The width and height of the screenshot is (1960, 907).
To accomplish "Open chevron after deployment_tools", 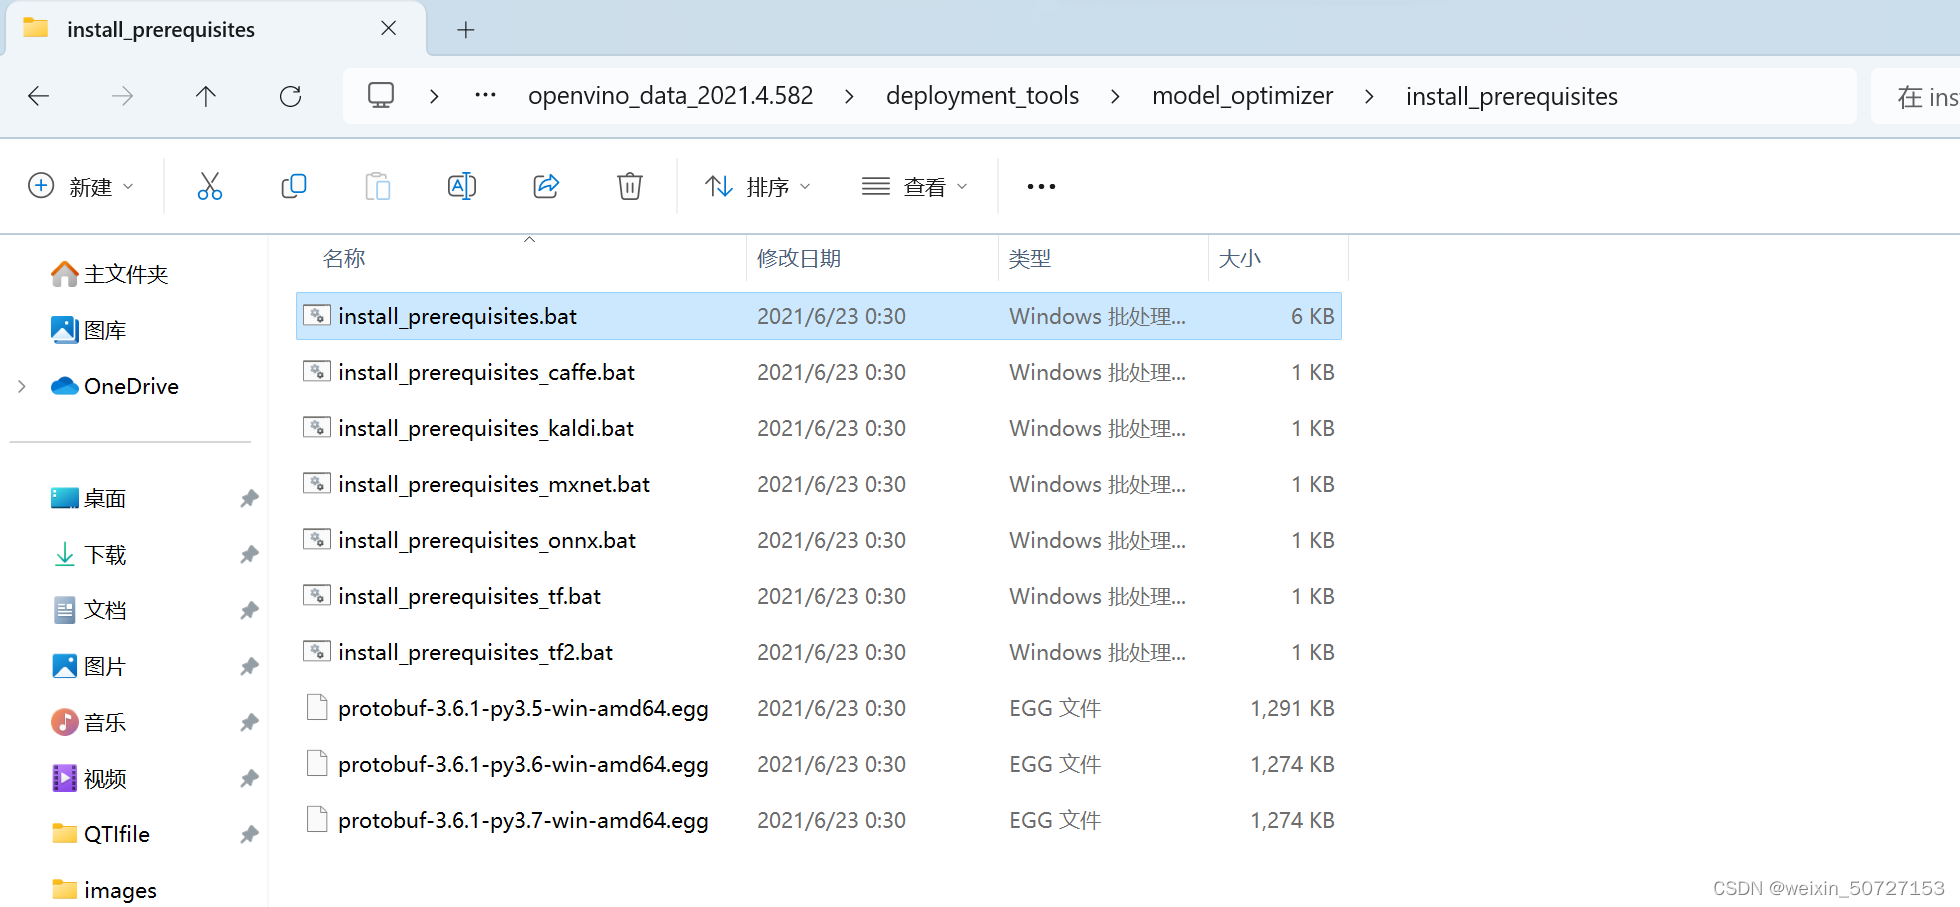I will [1115, 96].
